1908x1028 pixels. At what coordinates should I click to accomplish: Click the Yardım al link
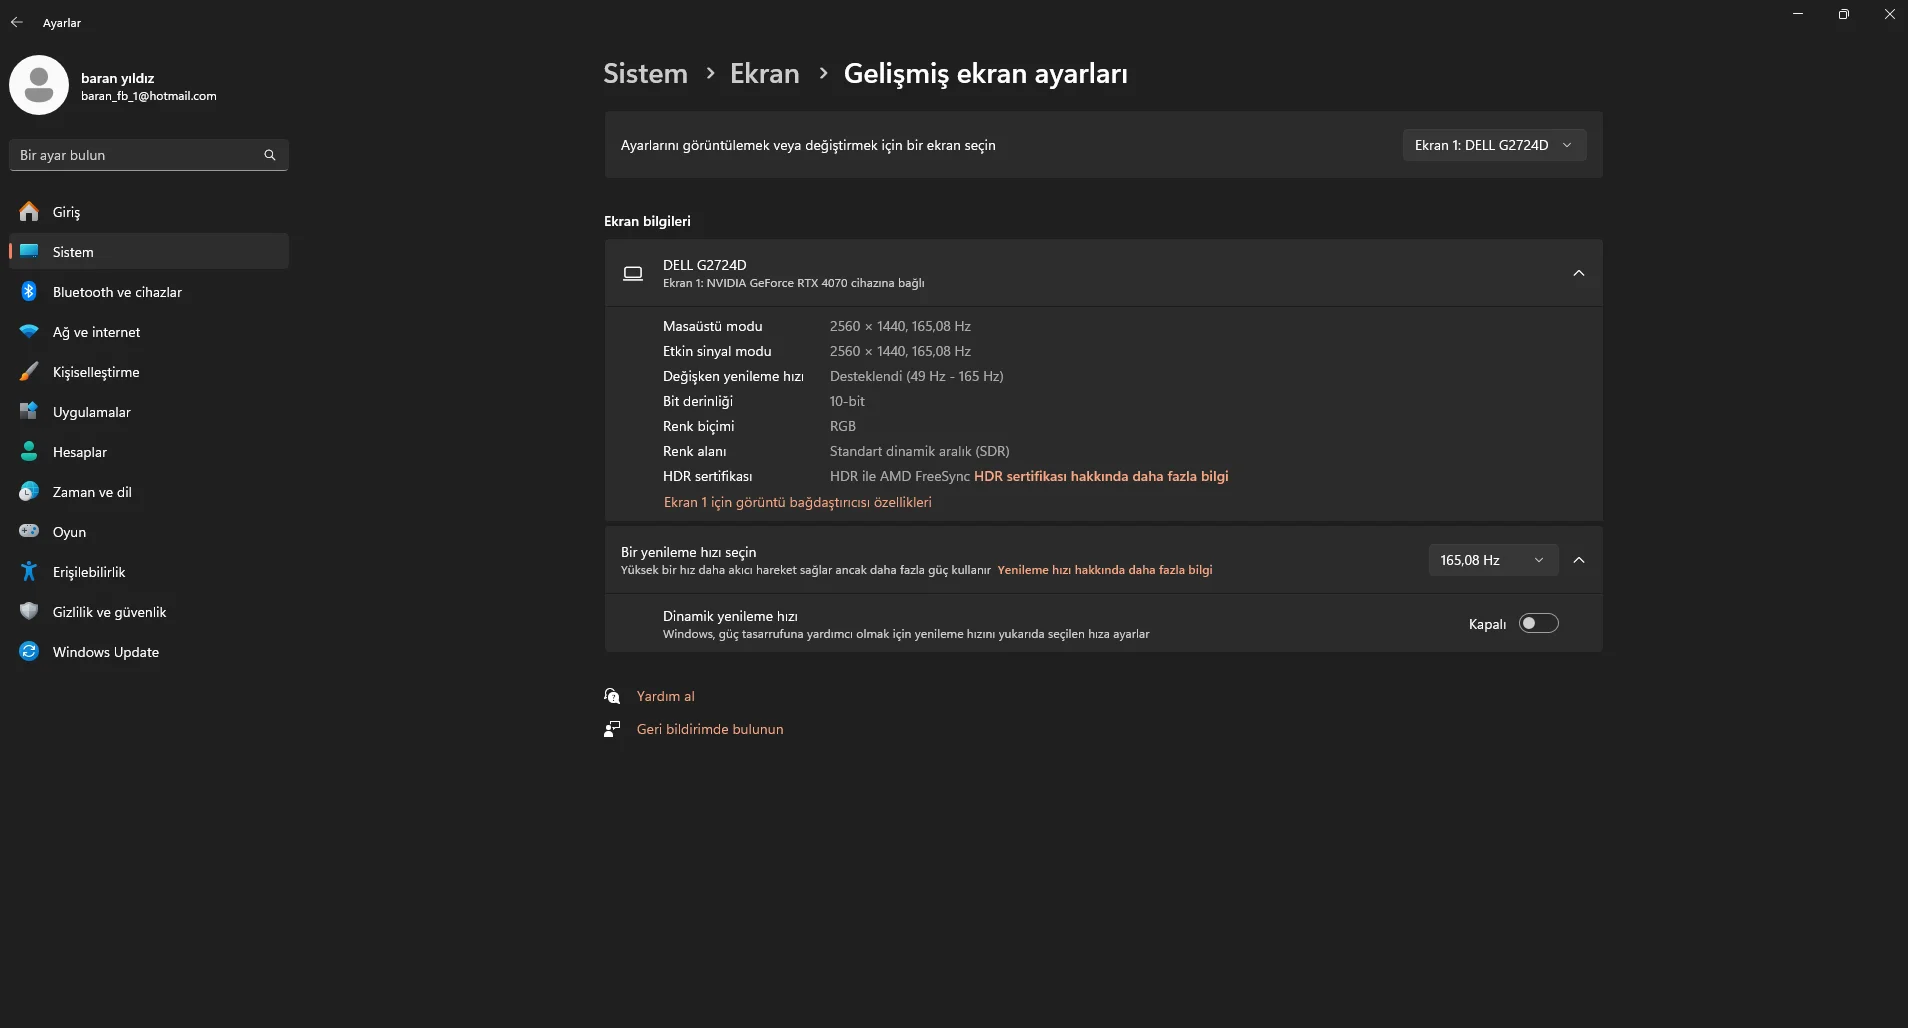[665, 696]
